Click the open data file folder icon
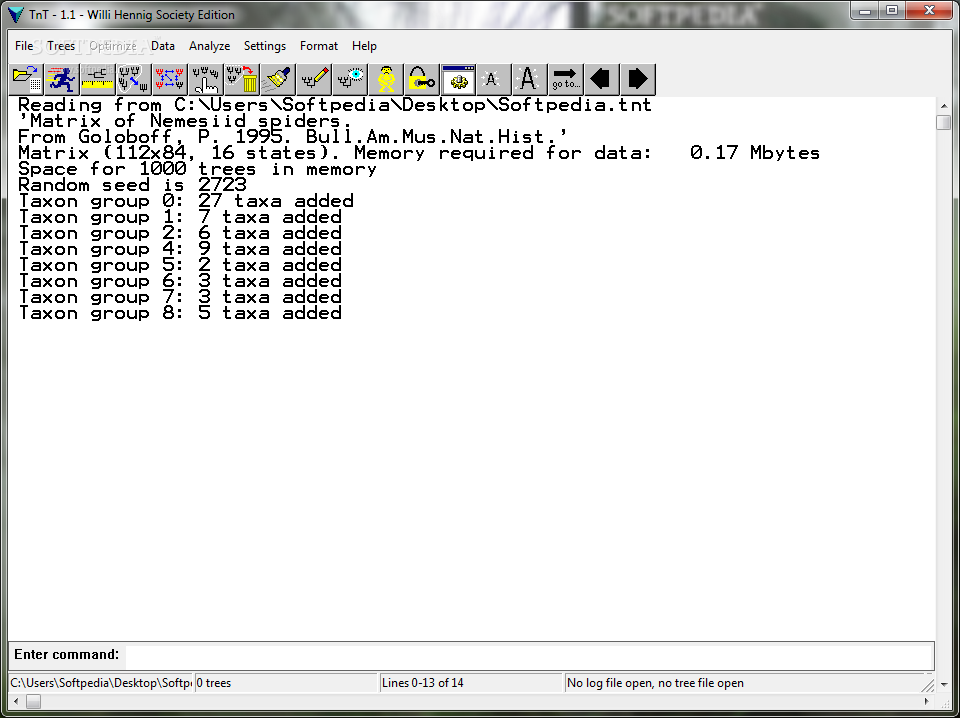 [x=26, y=80]
